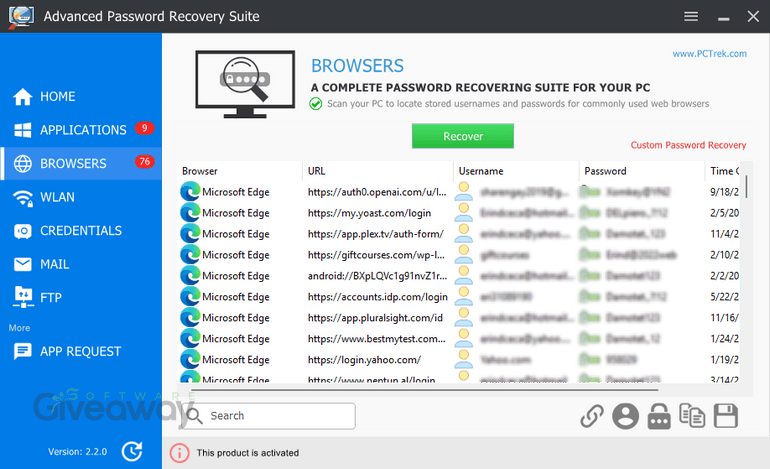Viewport: 770px width, 469px height.
Task: Open the hamburger menu in title bar
Action: [x=691, y=17]
